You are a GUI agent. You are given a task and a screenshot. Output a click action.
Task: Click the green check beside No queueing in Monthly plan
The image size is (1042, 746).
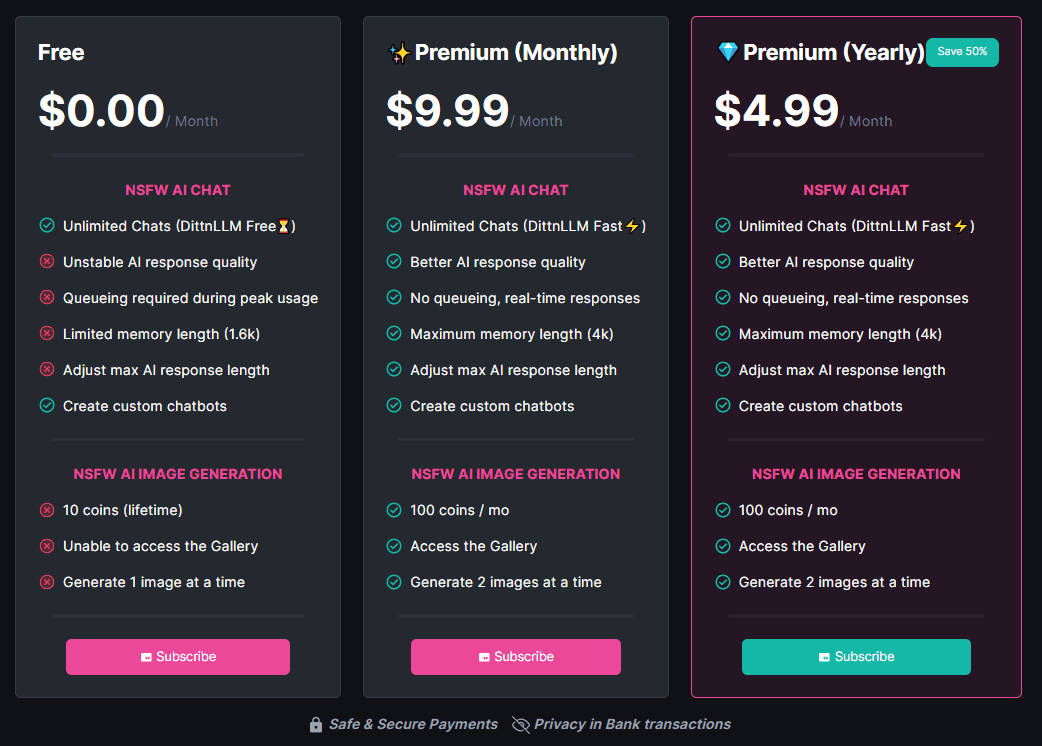(394, 298)
